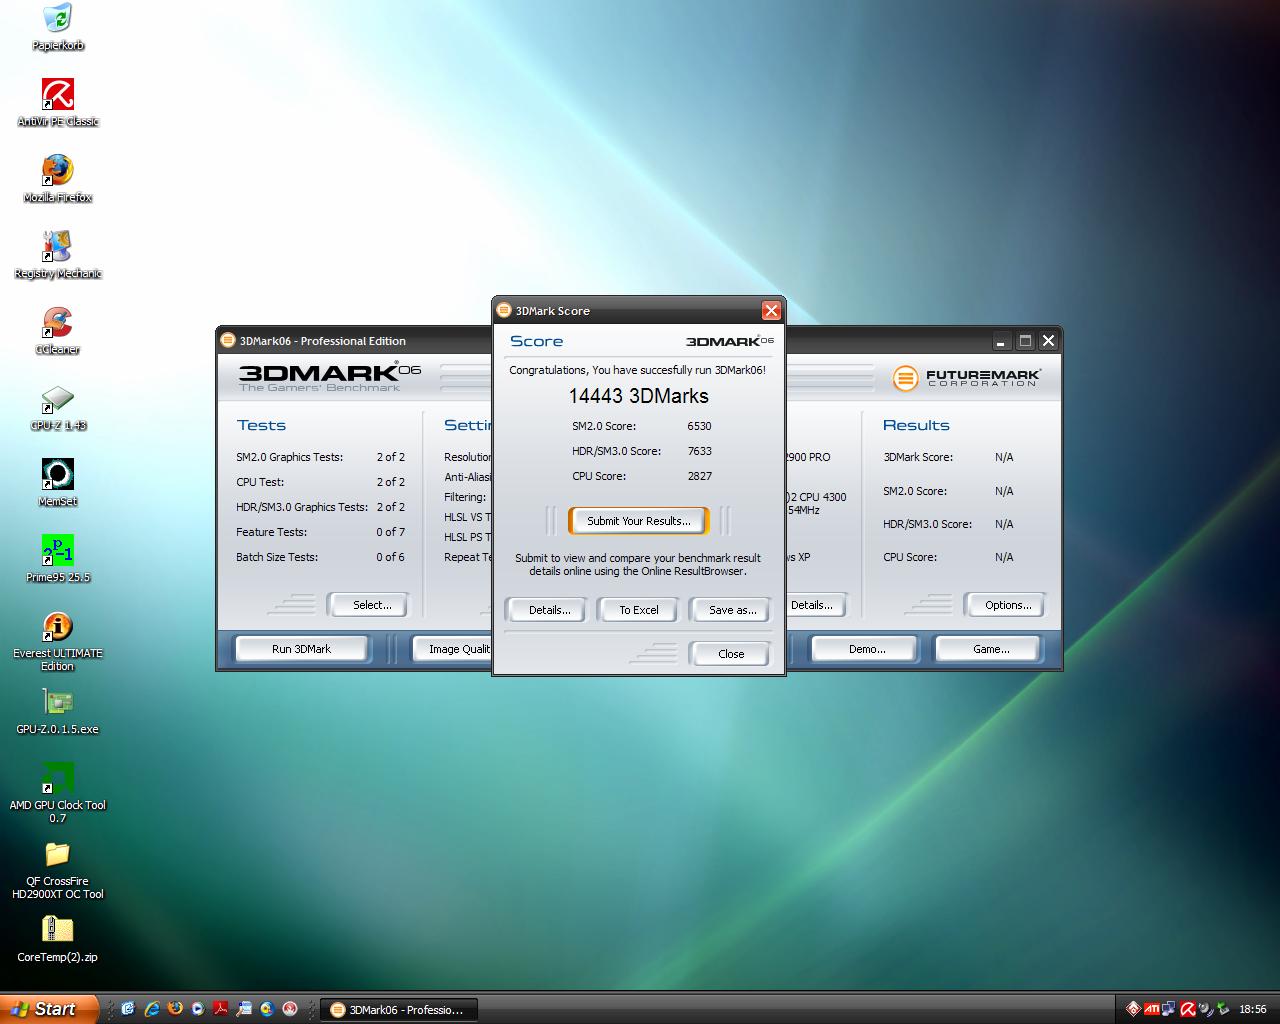Click Batch Size Tests 0 of 6 row
This screenshot has width=1280, height=1024.
[320, 557]
